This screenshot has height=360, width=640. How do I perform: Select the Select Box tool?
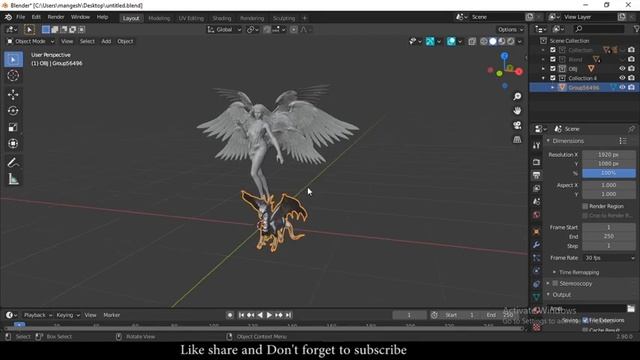point(13,60)
